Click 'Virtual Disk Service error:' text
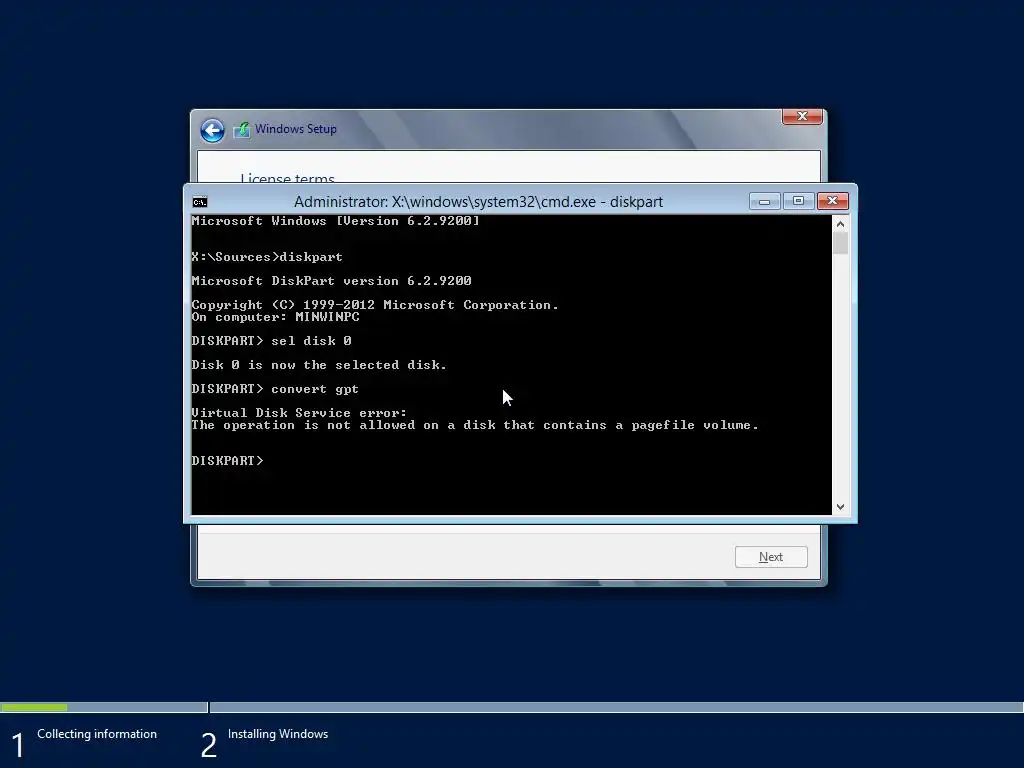The height and width of the screenshot is (768, 1024). [299, 413]
